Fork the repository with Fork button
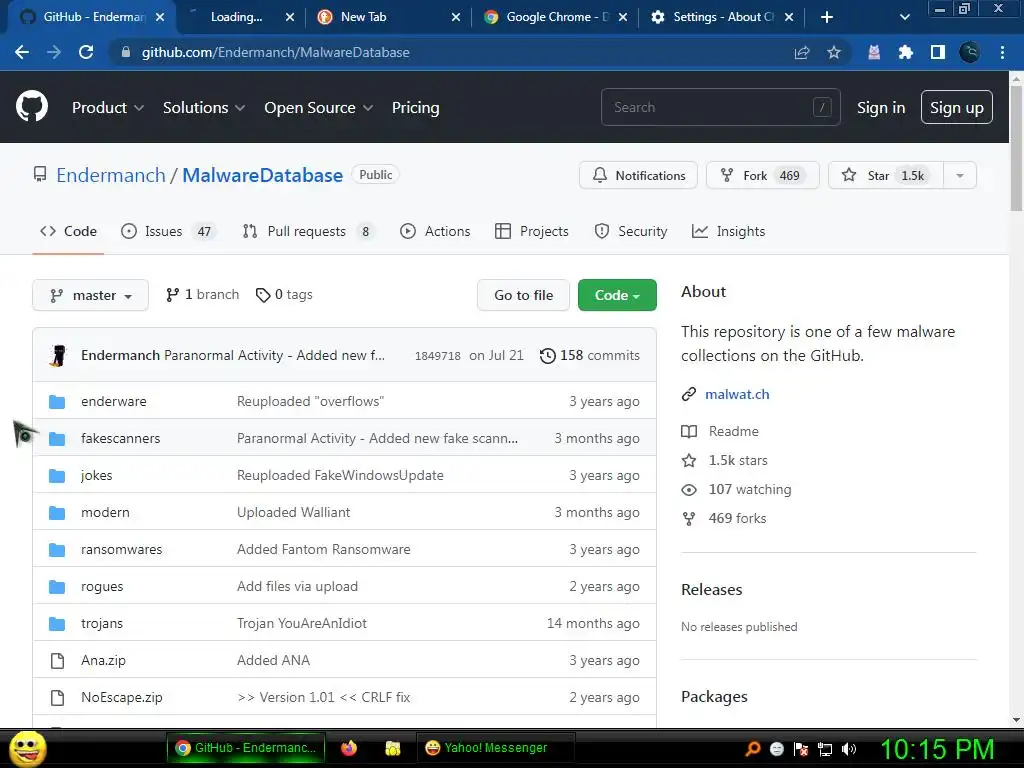 (x=762, y=176)
